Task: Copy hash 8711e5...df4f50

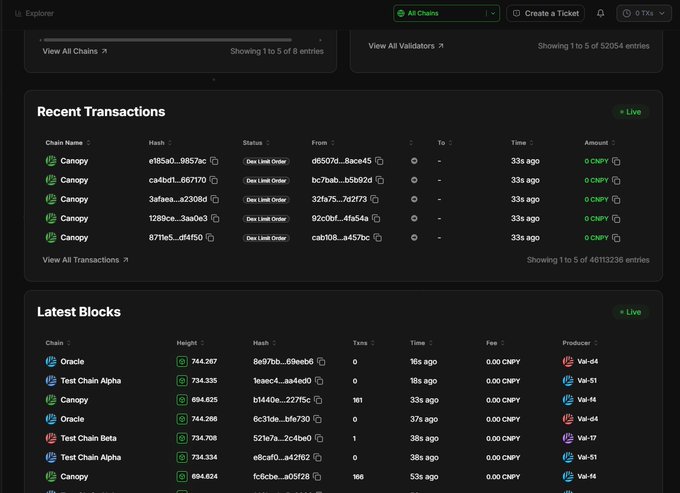Action: pos(210,237)
